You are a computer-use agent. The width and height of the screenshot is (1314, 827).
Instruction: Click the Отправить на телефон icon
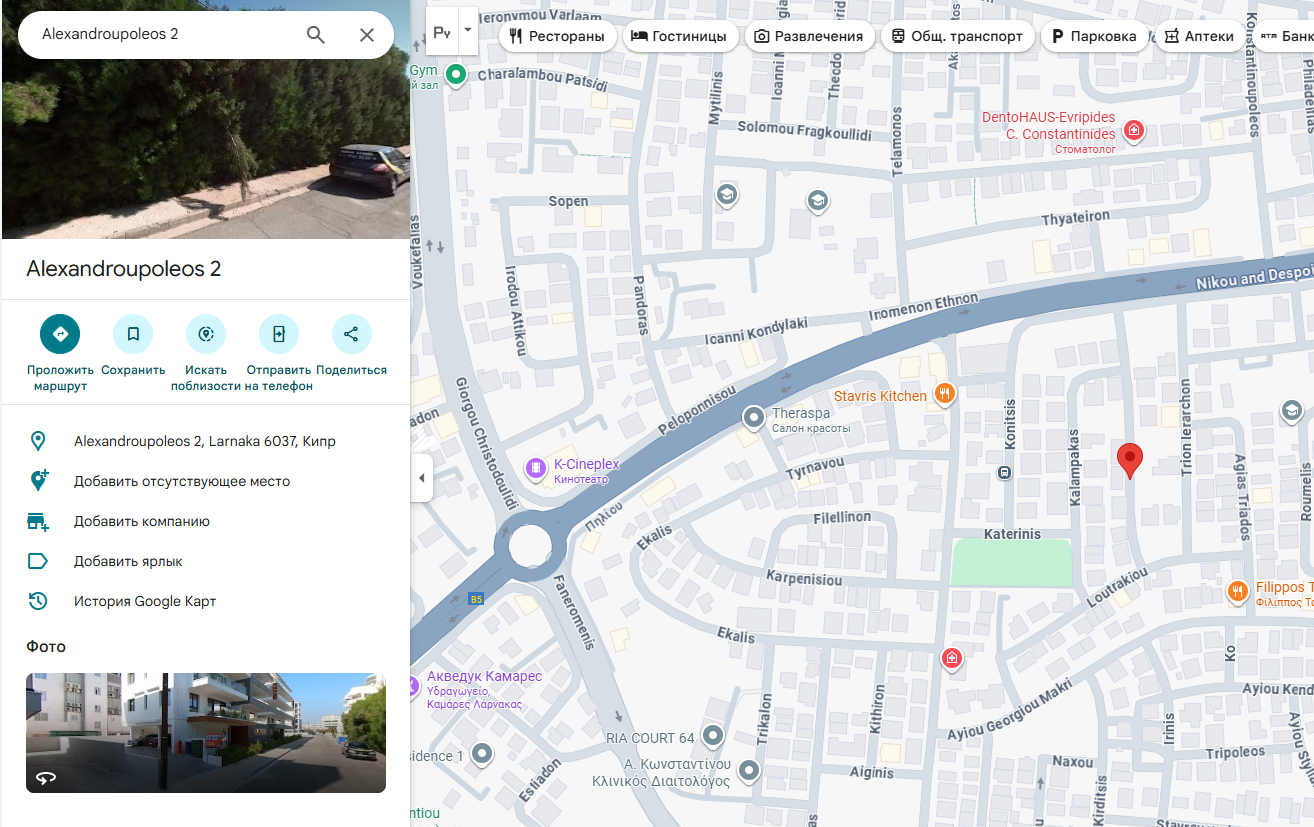click(279, 334)
